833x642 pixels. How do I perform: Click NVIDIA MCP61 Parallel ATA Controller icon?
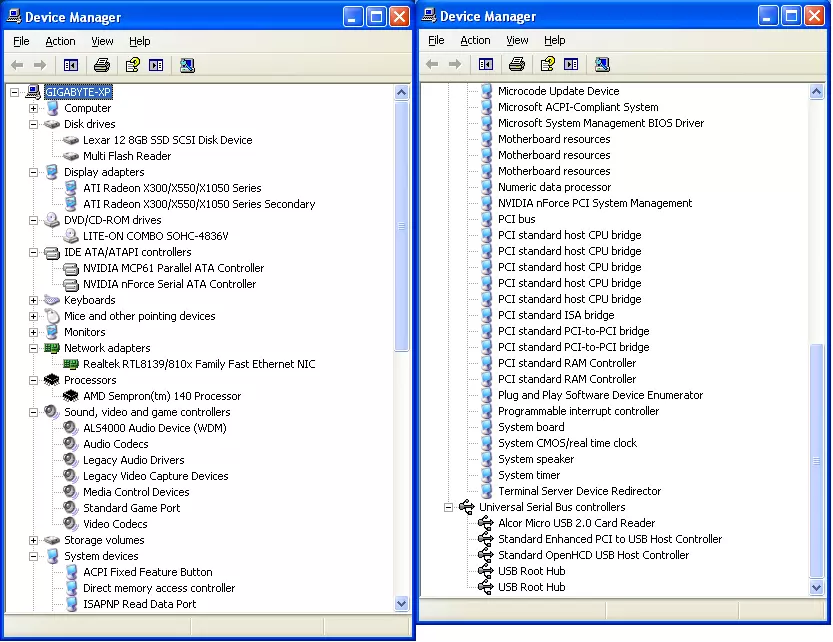click(71, 268)
